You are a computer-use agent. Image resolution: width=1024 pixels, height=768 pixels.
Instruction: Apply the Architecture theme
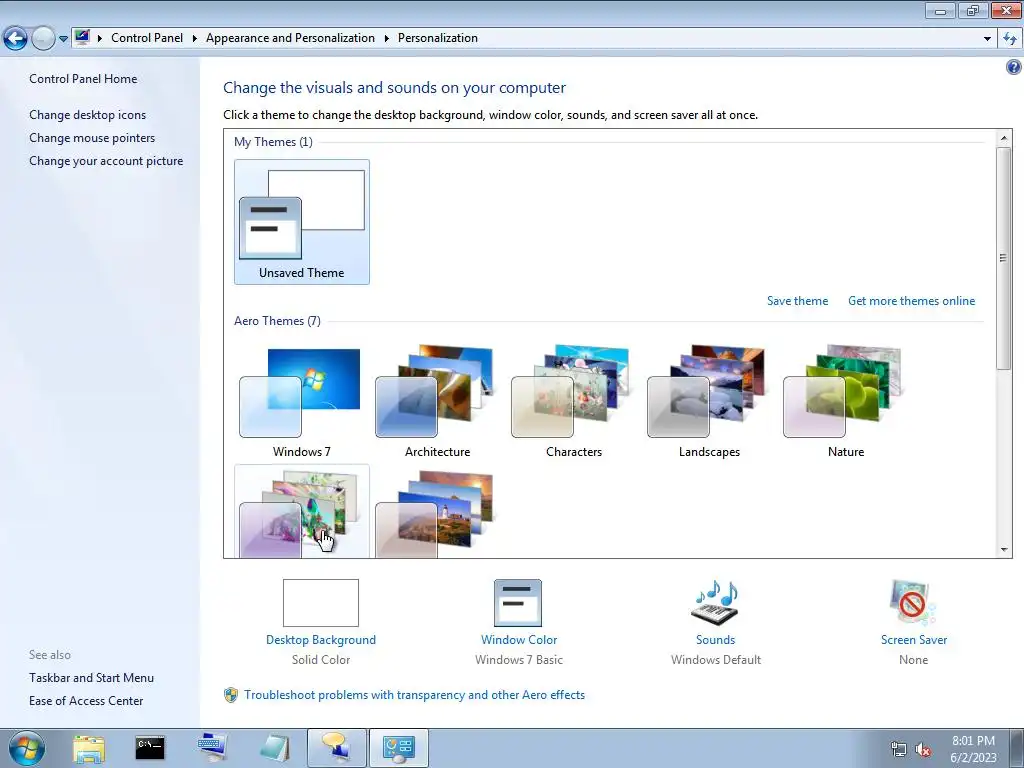438,401
